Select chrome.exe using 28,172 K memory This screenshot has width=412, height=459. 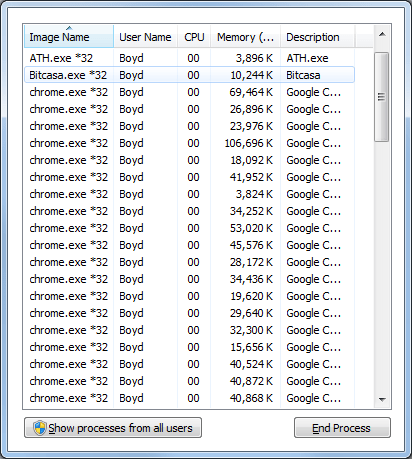[x=189, y=262]
